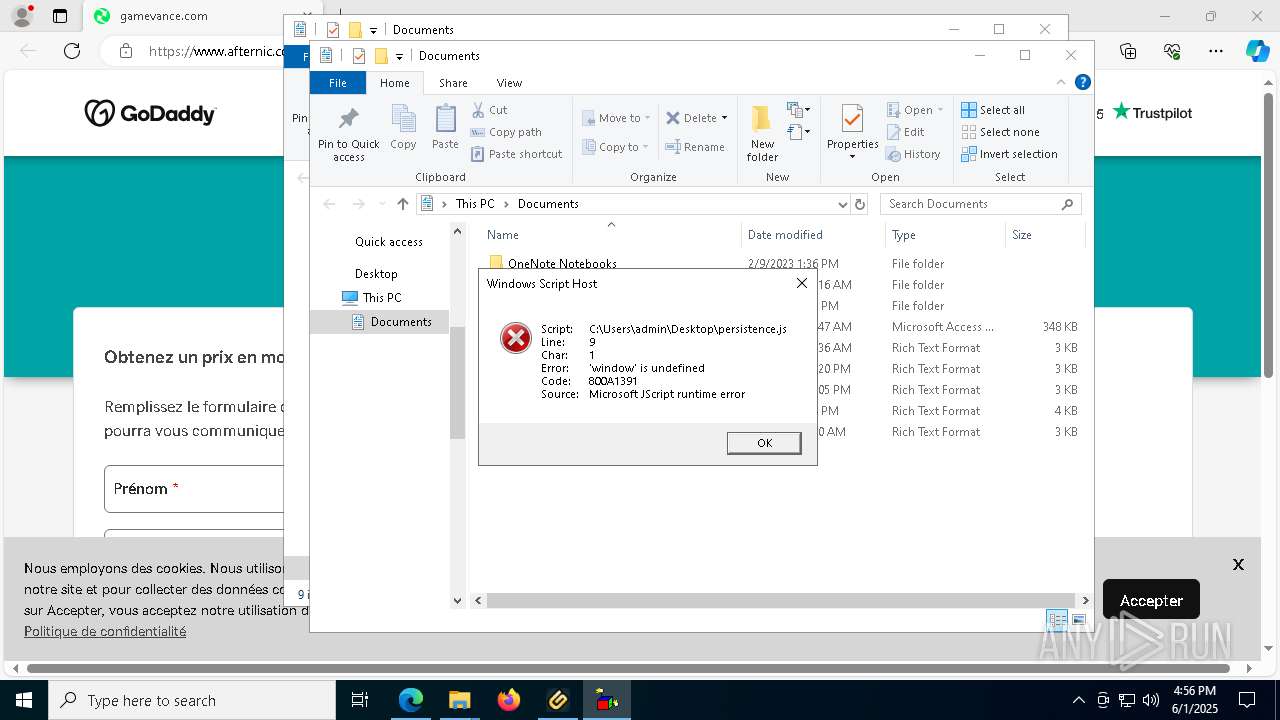Sort by the Size column header
Viewport: 1280px width, 720px height.
[x=1022, y=235]
